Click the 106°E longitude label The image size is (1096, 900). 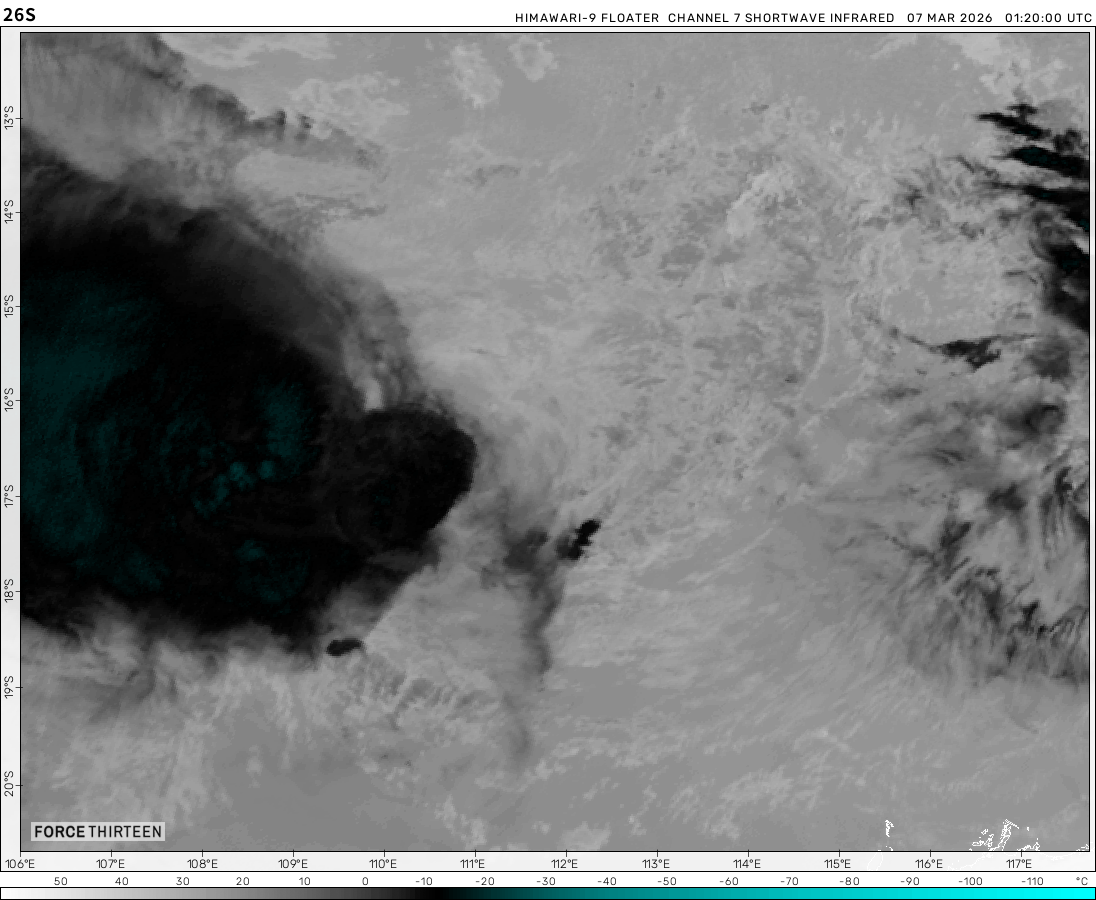[x=20, y=864]
